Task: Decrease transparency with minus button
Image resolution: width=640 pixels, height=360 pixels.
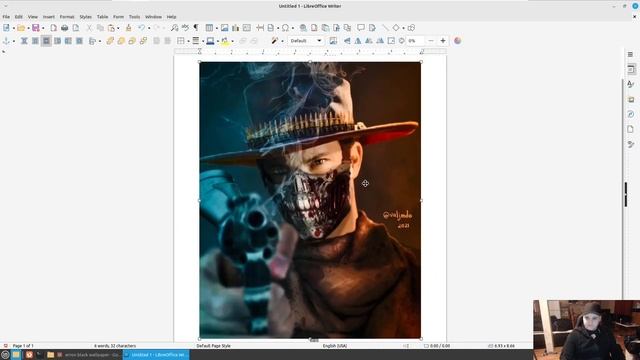Action: [431, 41]
